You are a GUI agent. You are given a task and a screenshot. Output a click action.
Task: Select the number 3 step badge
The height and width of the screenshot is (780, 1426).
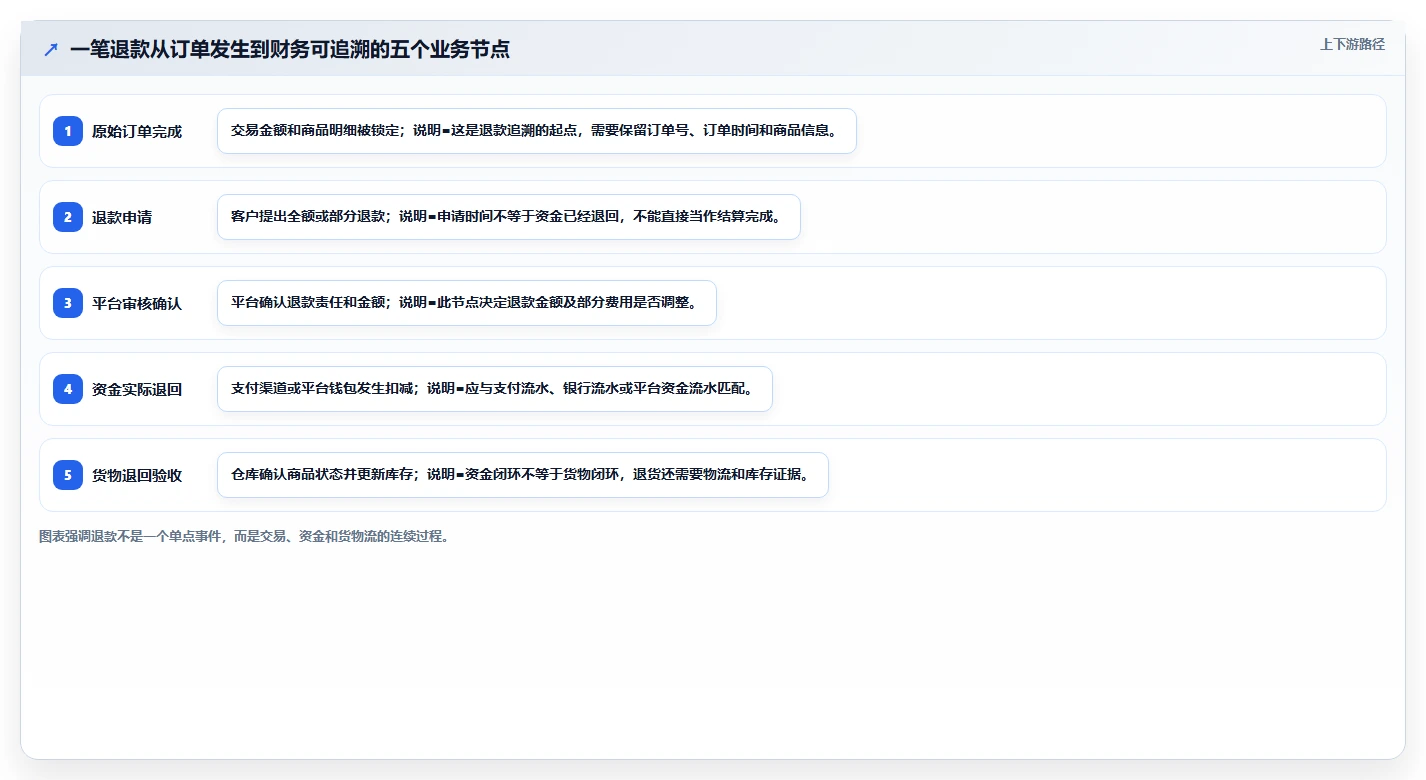pyautogui.click(x=68, y=303)
